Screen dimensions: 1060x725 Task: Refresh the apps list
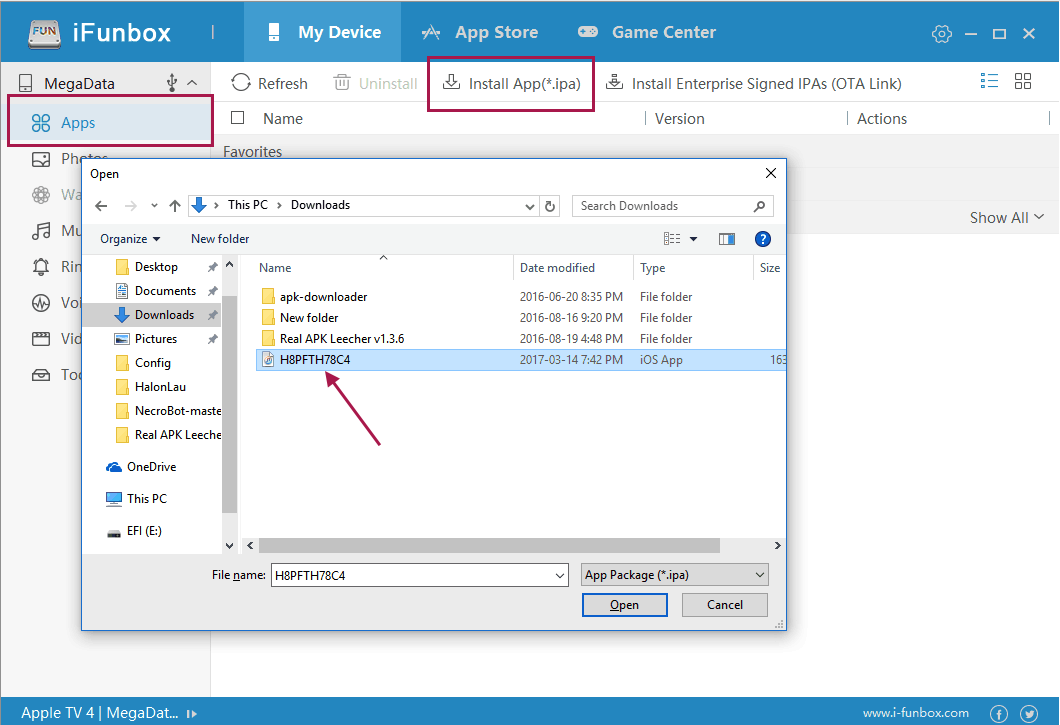269,83
